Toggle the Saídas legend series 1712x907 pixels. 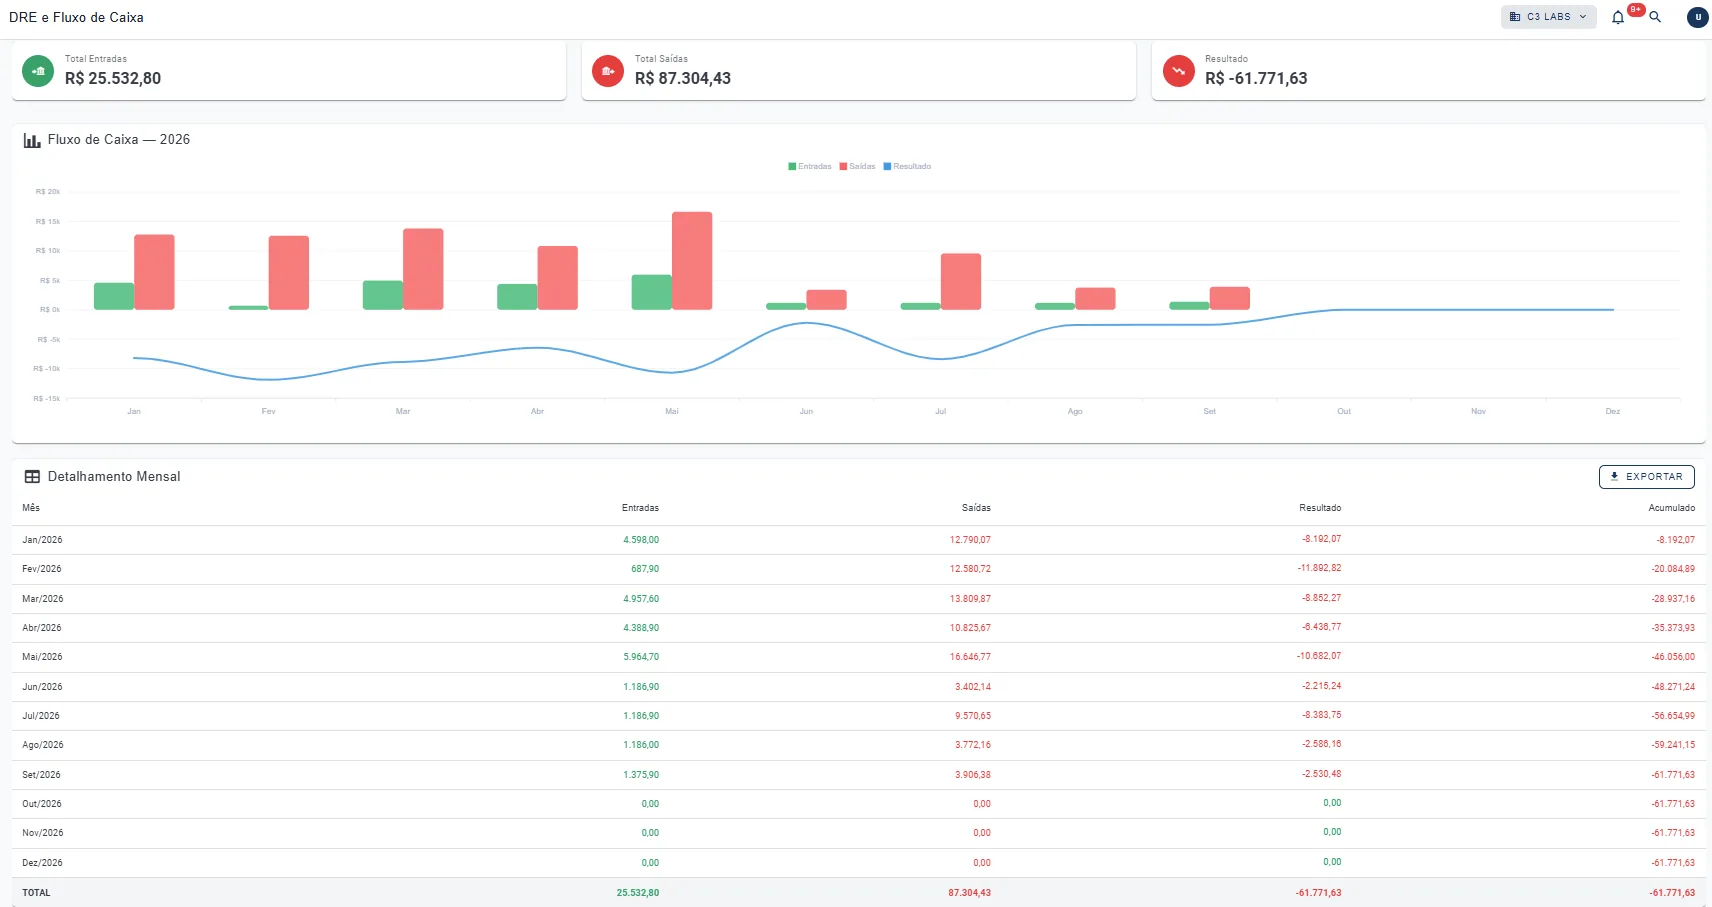[x=857, y=167]
